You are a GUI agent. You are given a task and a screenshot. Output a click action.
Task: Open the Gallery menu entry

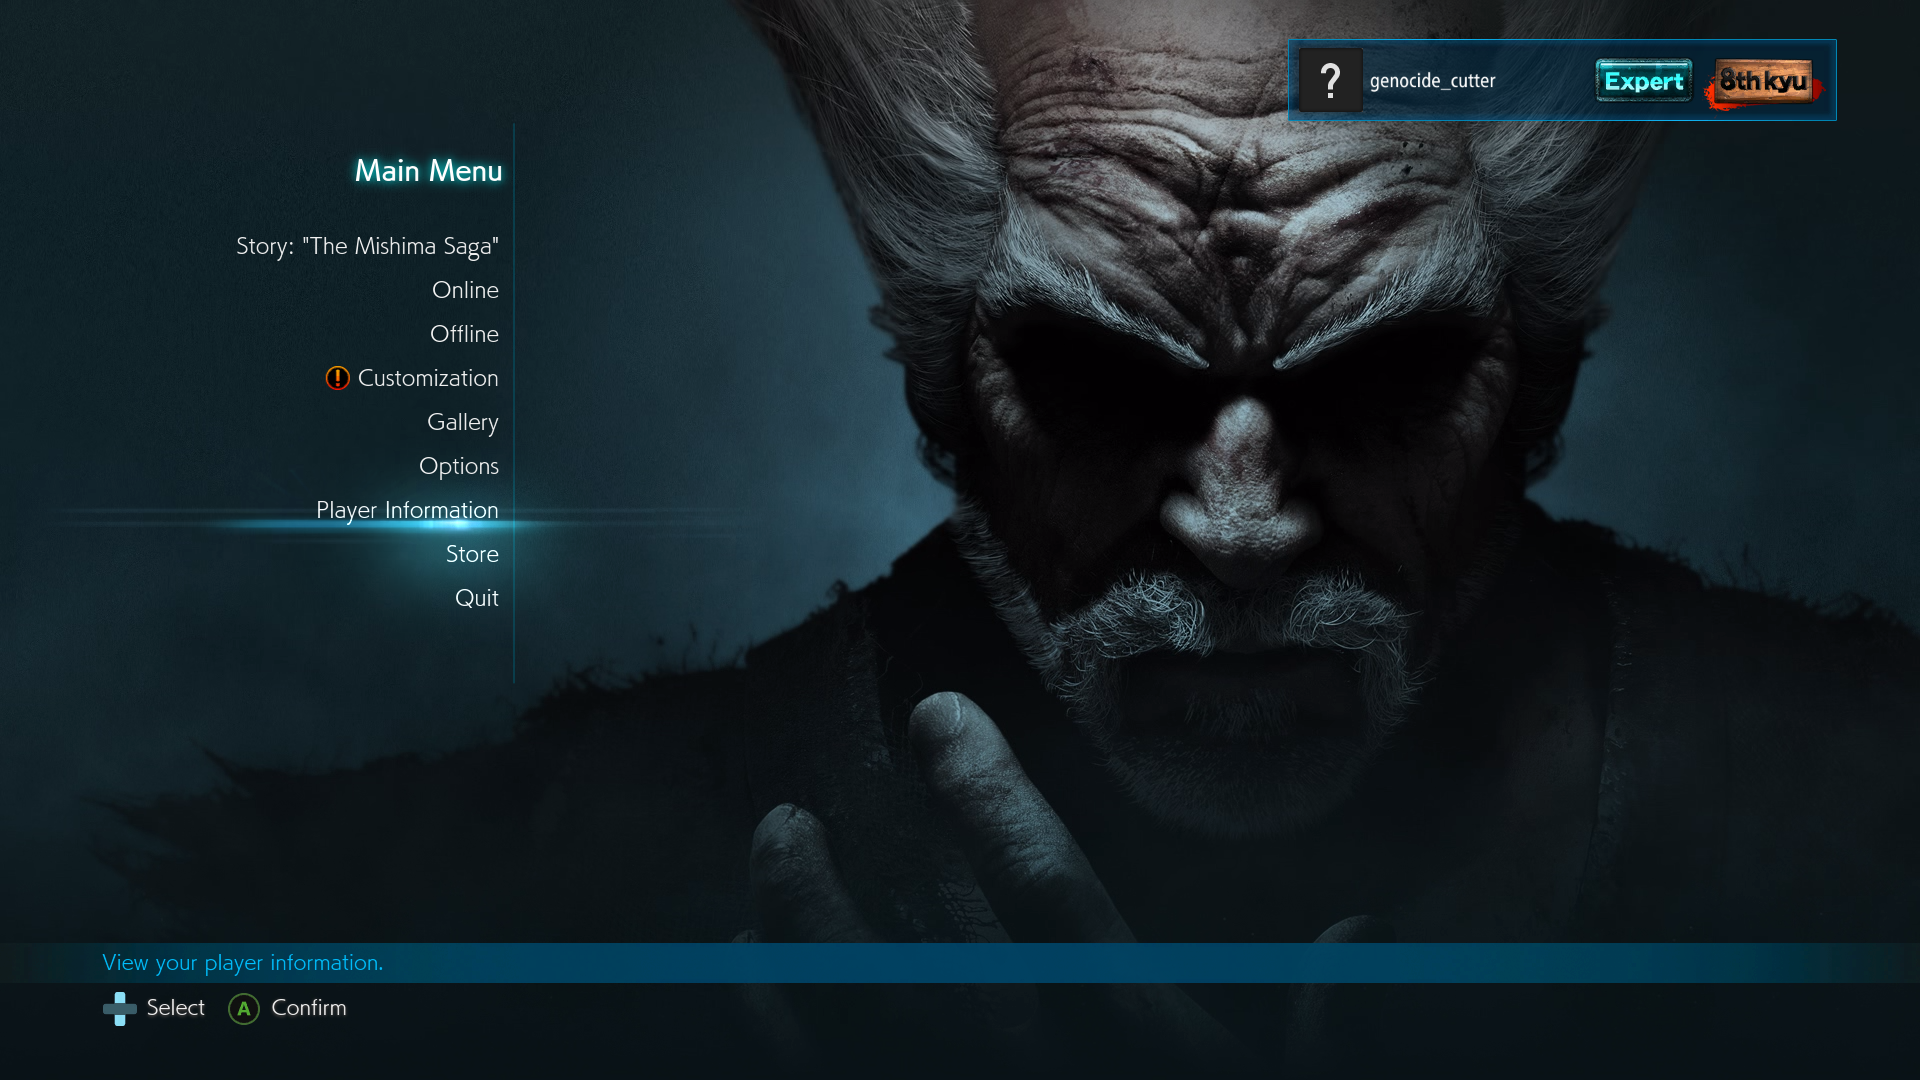pos(462,423)
